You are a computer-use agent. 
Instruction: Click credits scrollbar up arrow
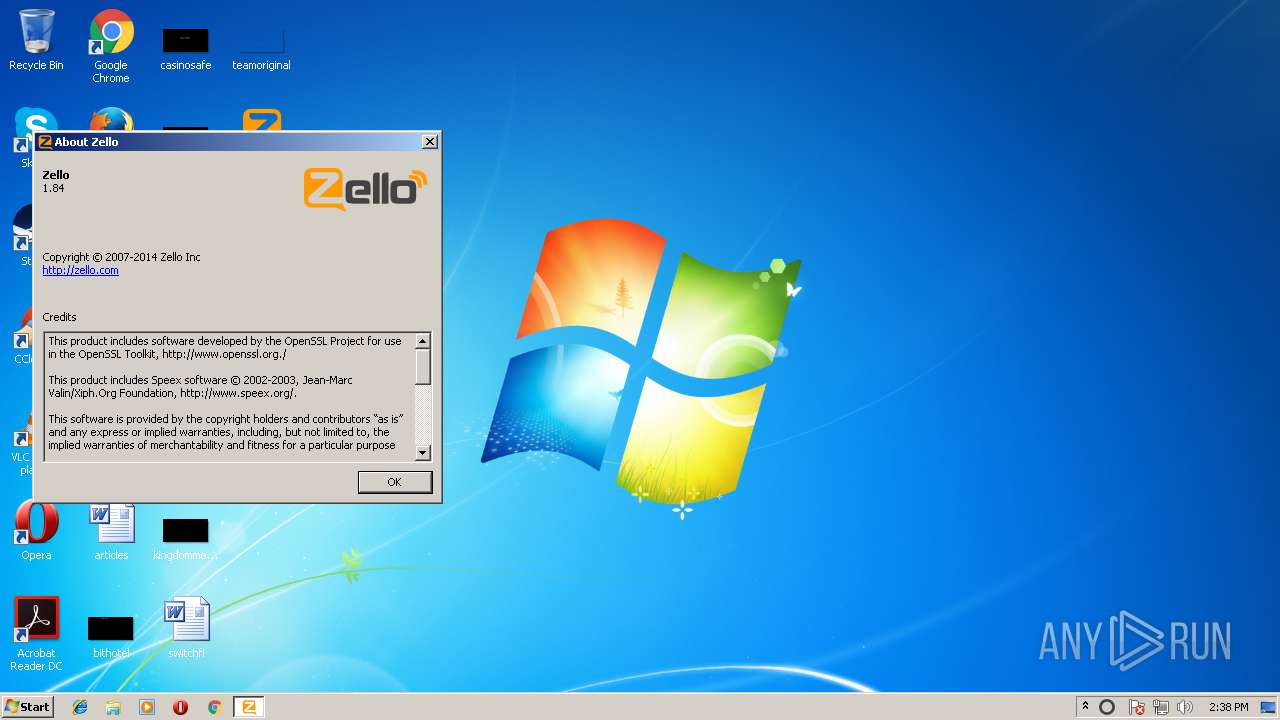[x=423, y=341]
